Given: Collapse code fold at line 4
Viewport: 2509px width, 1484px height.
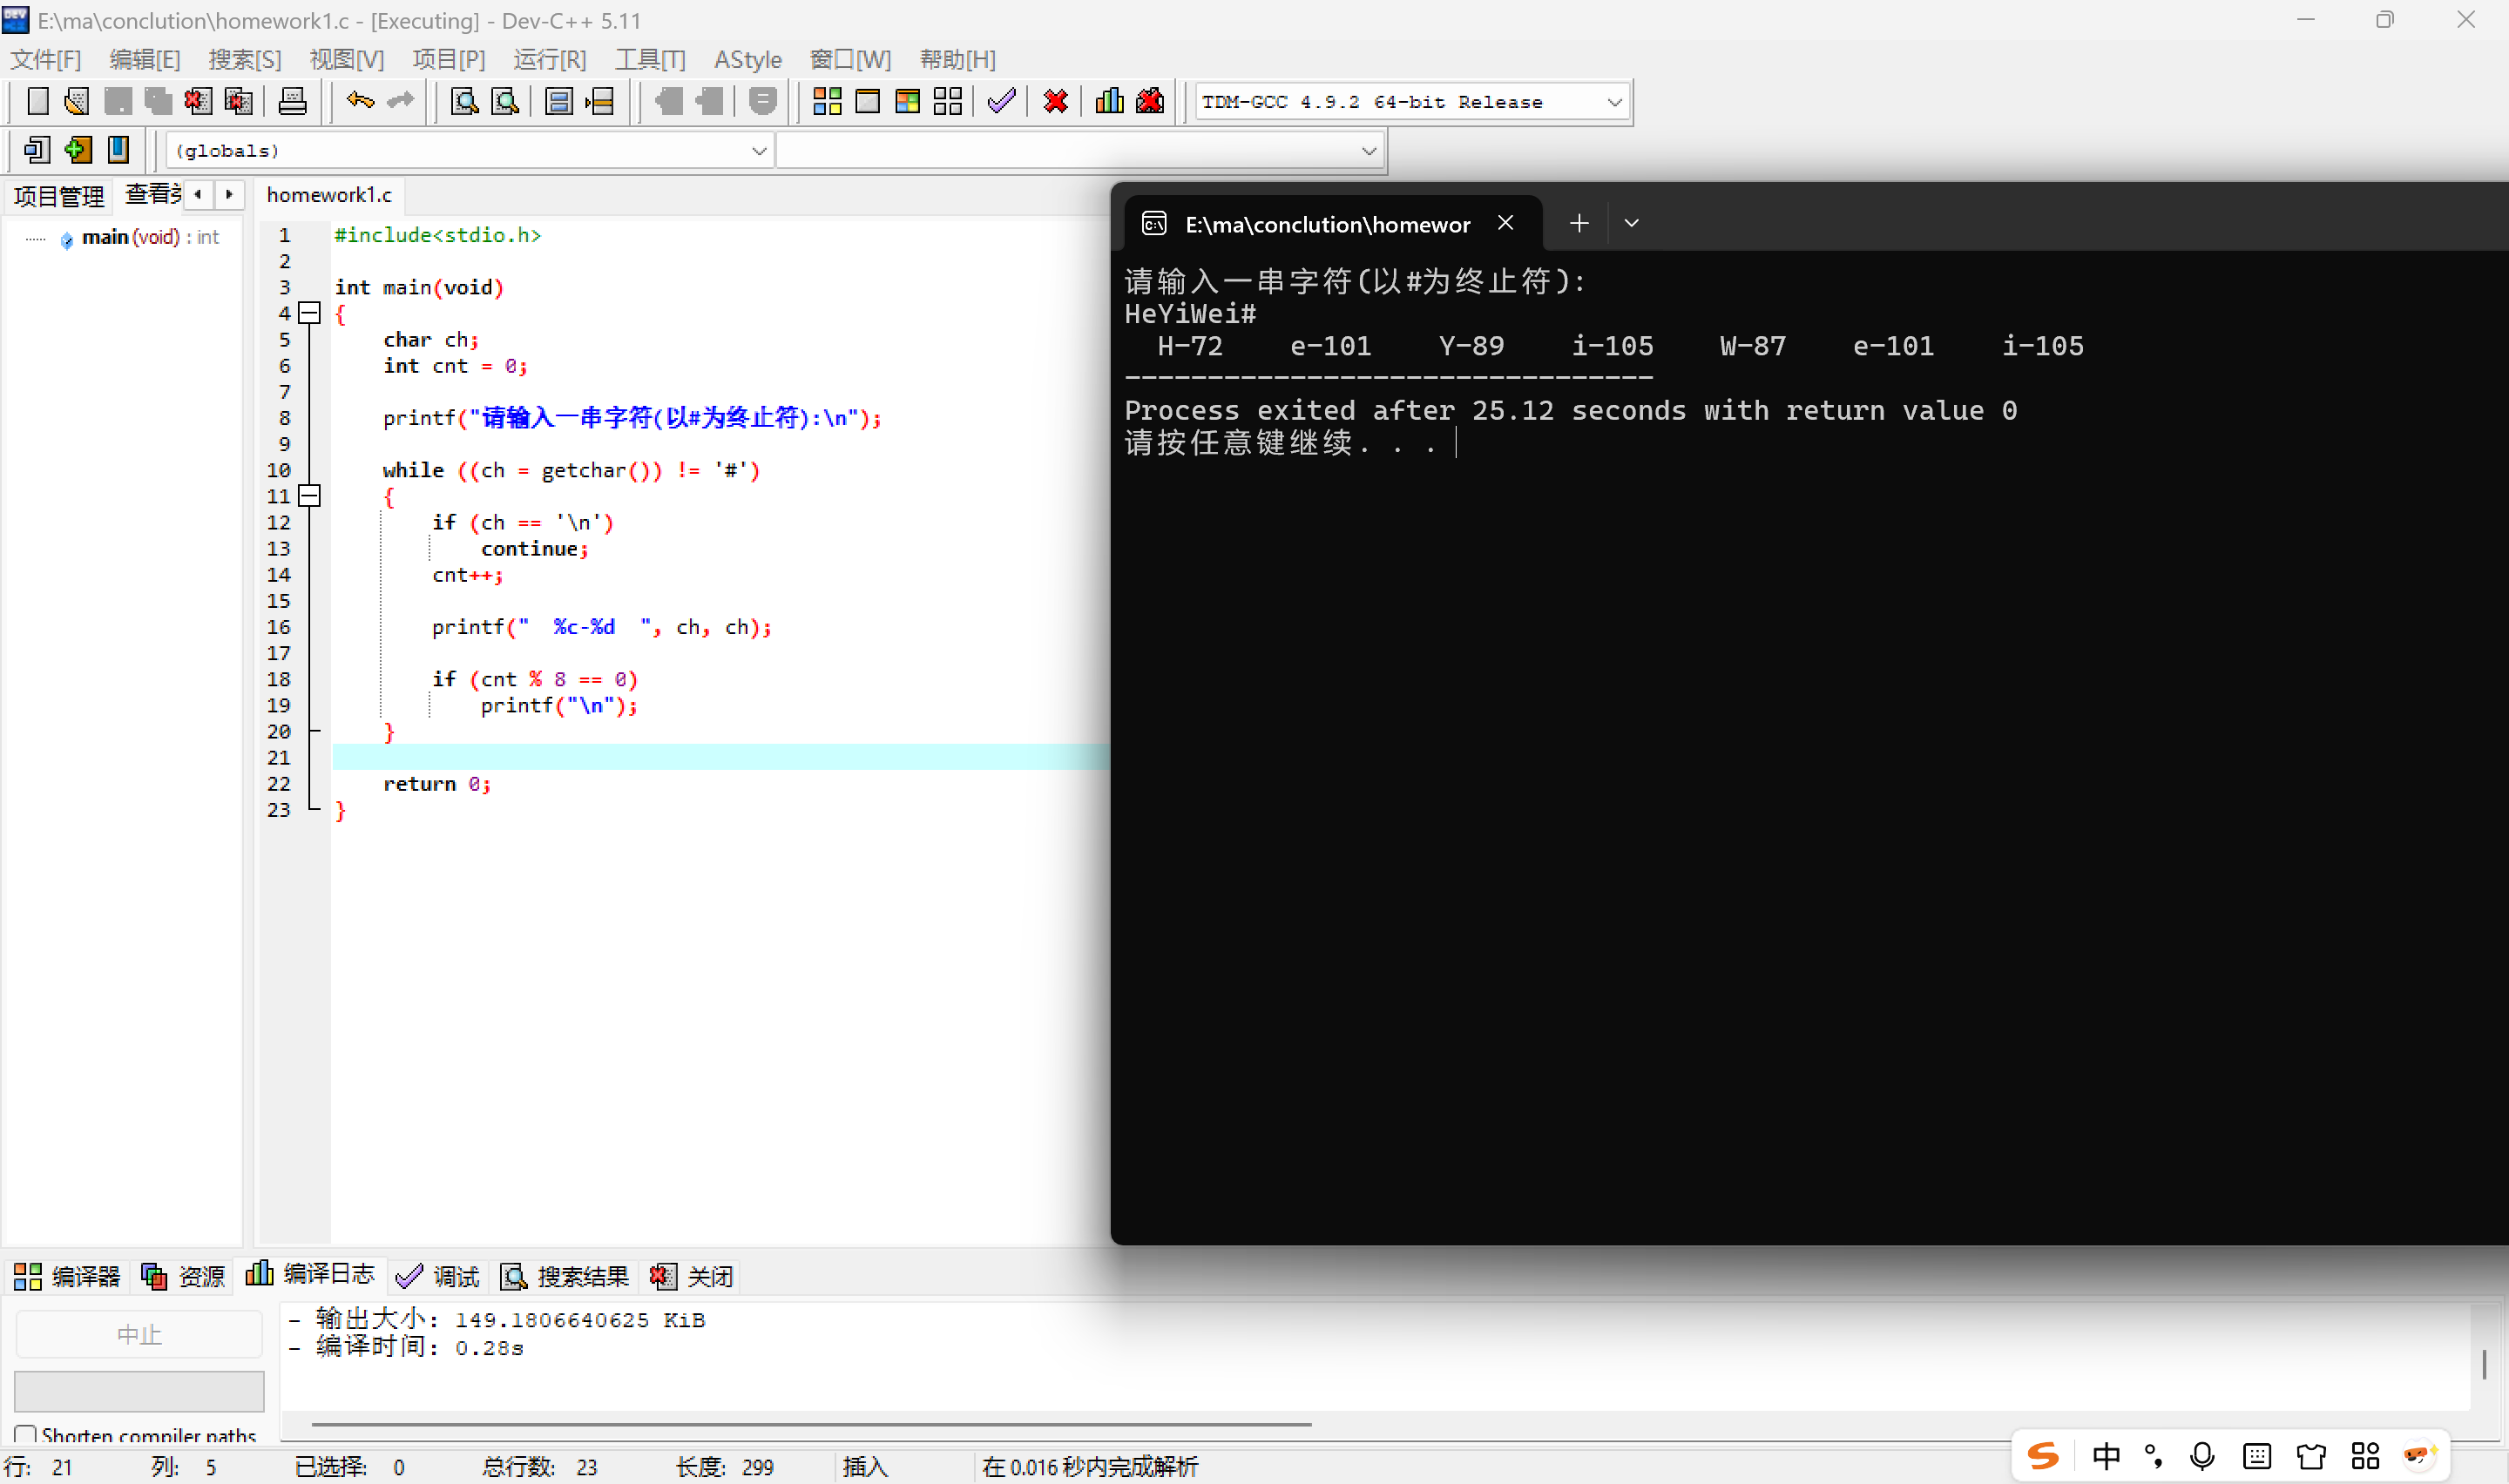Looking at the screenshot, I should click(310, 313).
